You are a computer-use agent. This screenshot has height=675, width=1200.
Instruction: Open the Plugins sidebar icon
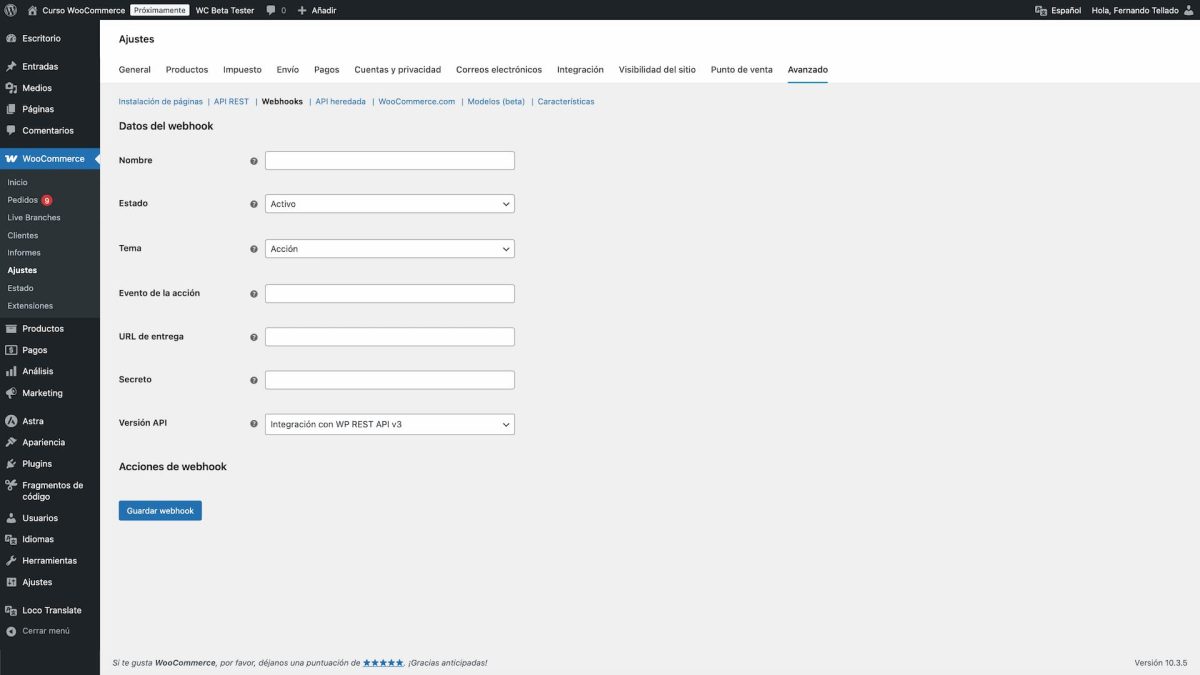[x=12, y=463]
